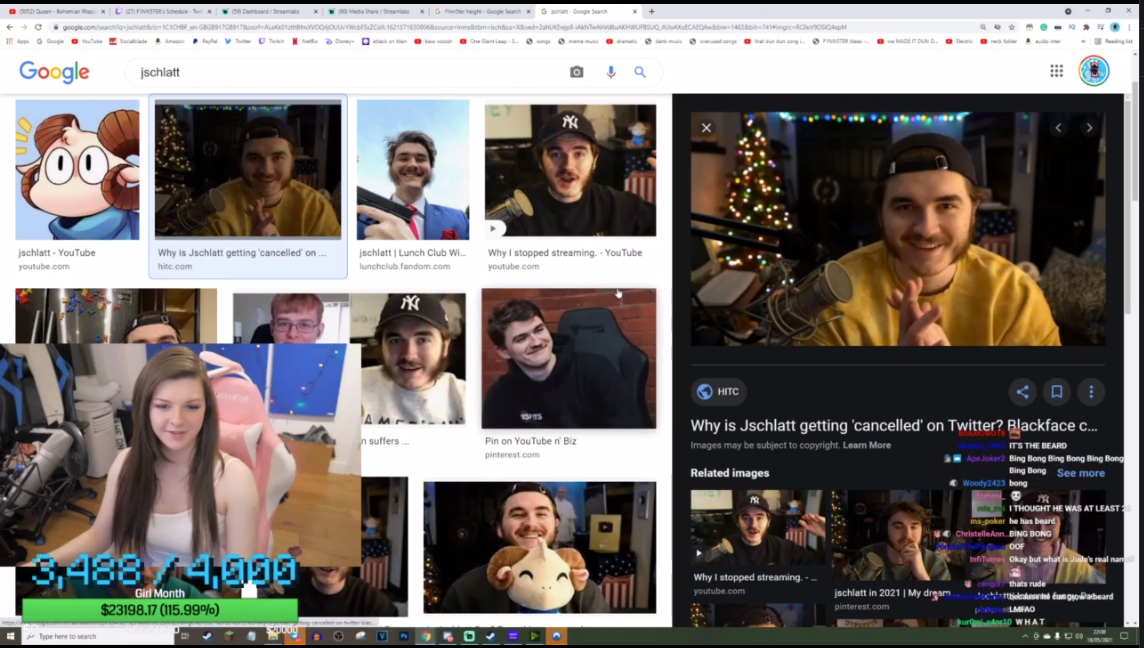Bookmark this page with the star icon
1144x648 pixels.
click(x=1011, y=27)
